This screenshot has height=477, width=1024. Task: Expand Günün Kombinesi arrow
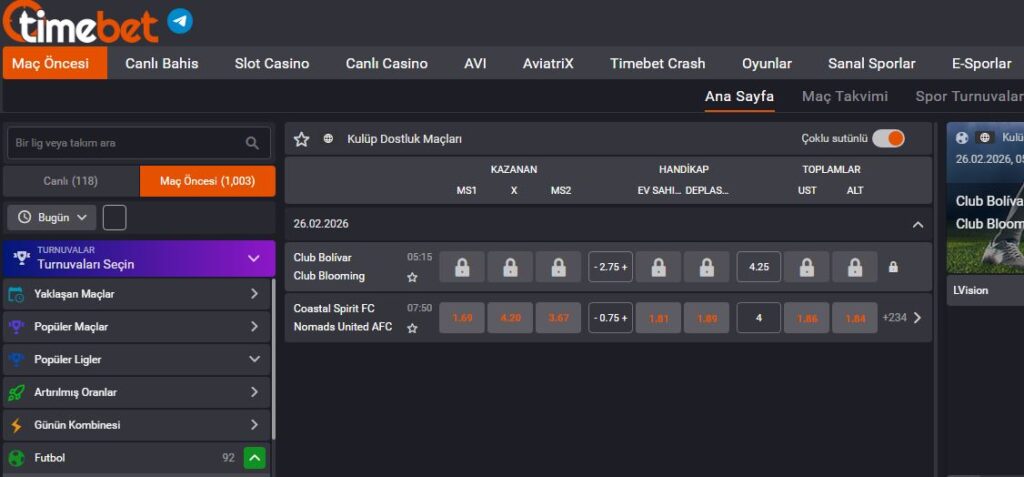(x=254, y=425)
